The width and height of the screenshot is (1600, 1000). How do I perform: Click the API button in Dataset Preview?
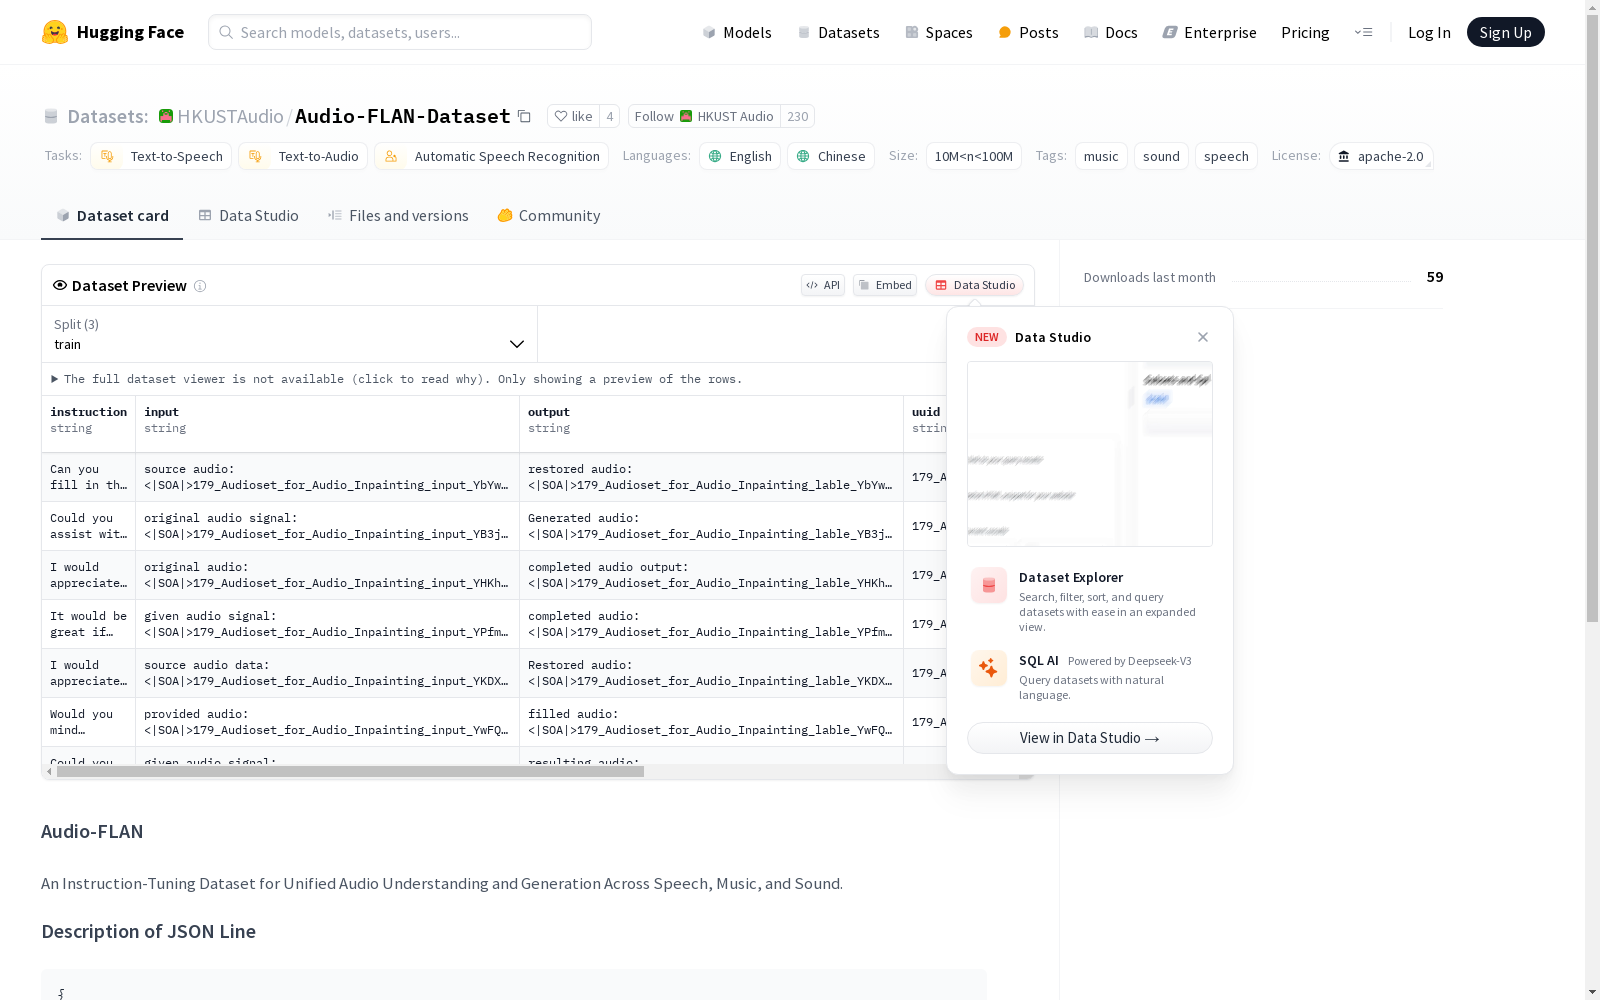823,285
